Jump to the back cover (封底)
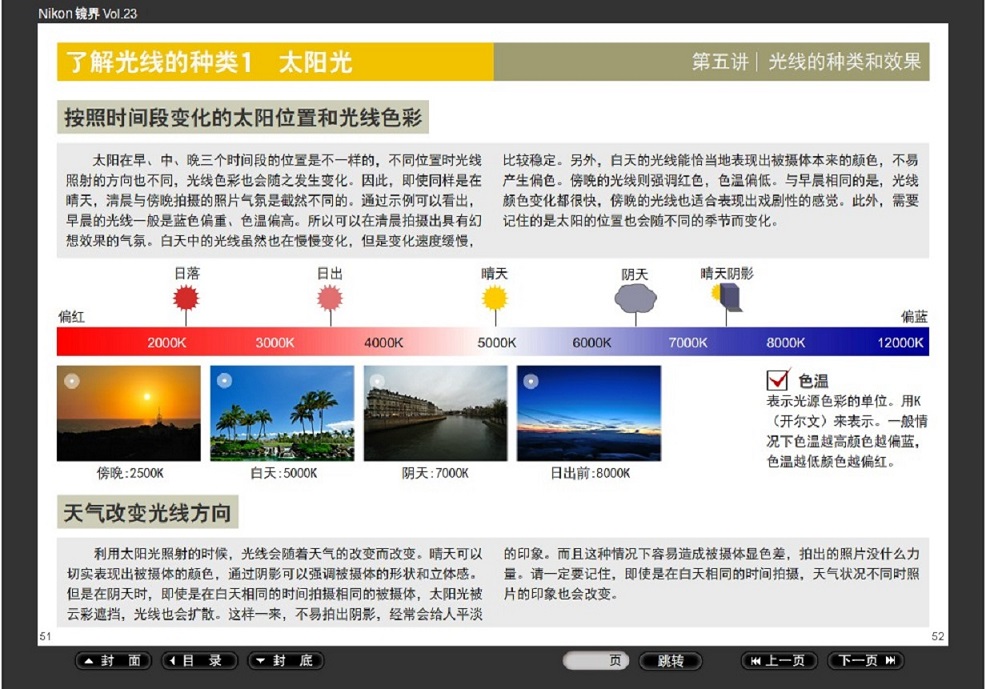Image resolution: width=986 pixels, height=689 pixels. click(286, 661)
